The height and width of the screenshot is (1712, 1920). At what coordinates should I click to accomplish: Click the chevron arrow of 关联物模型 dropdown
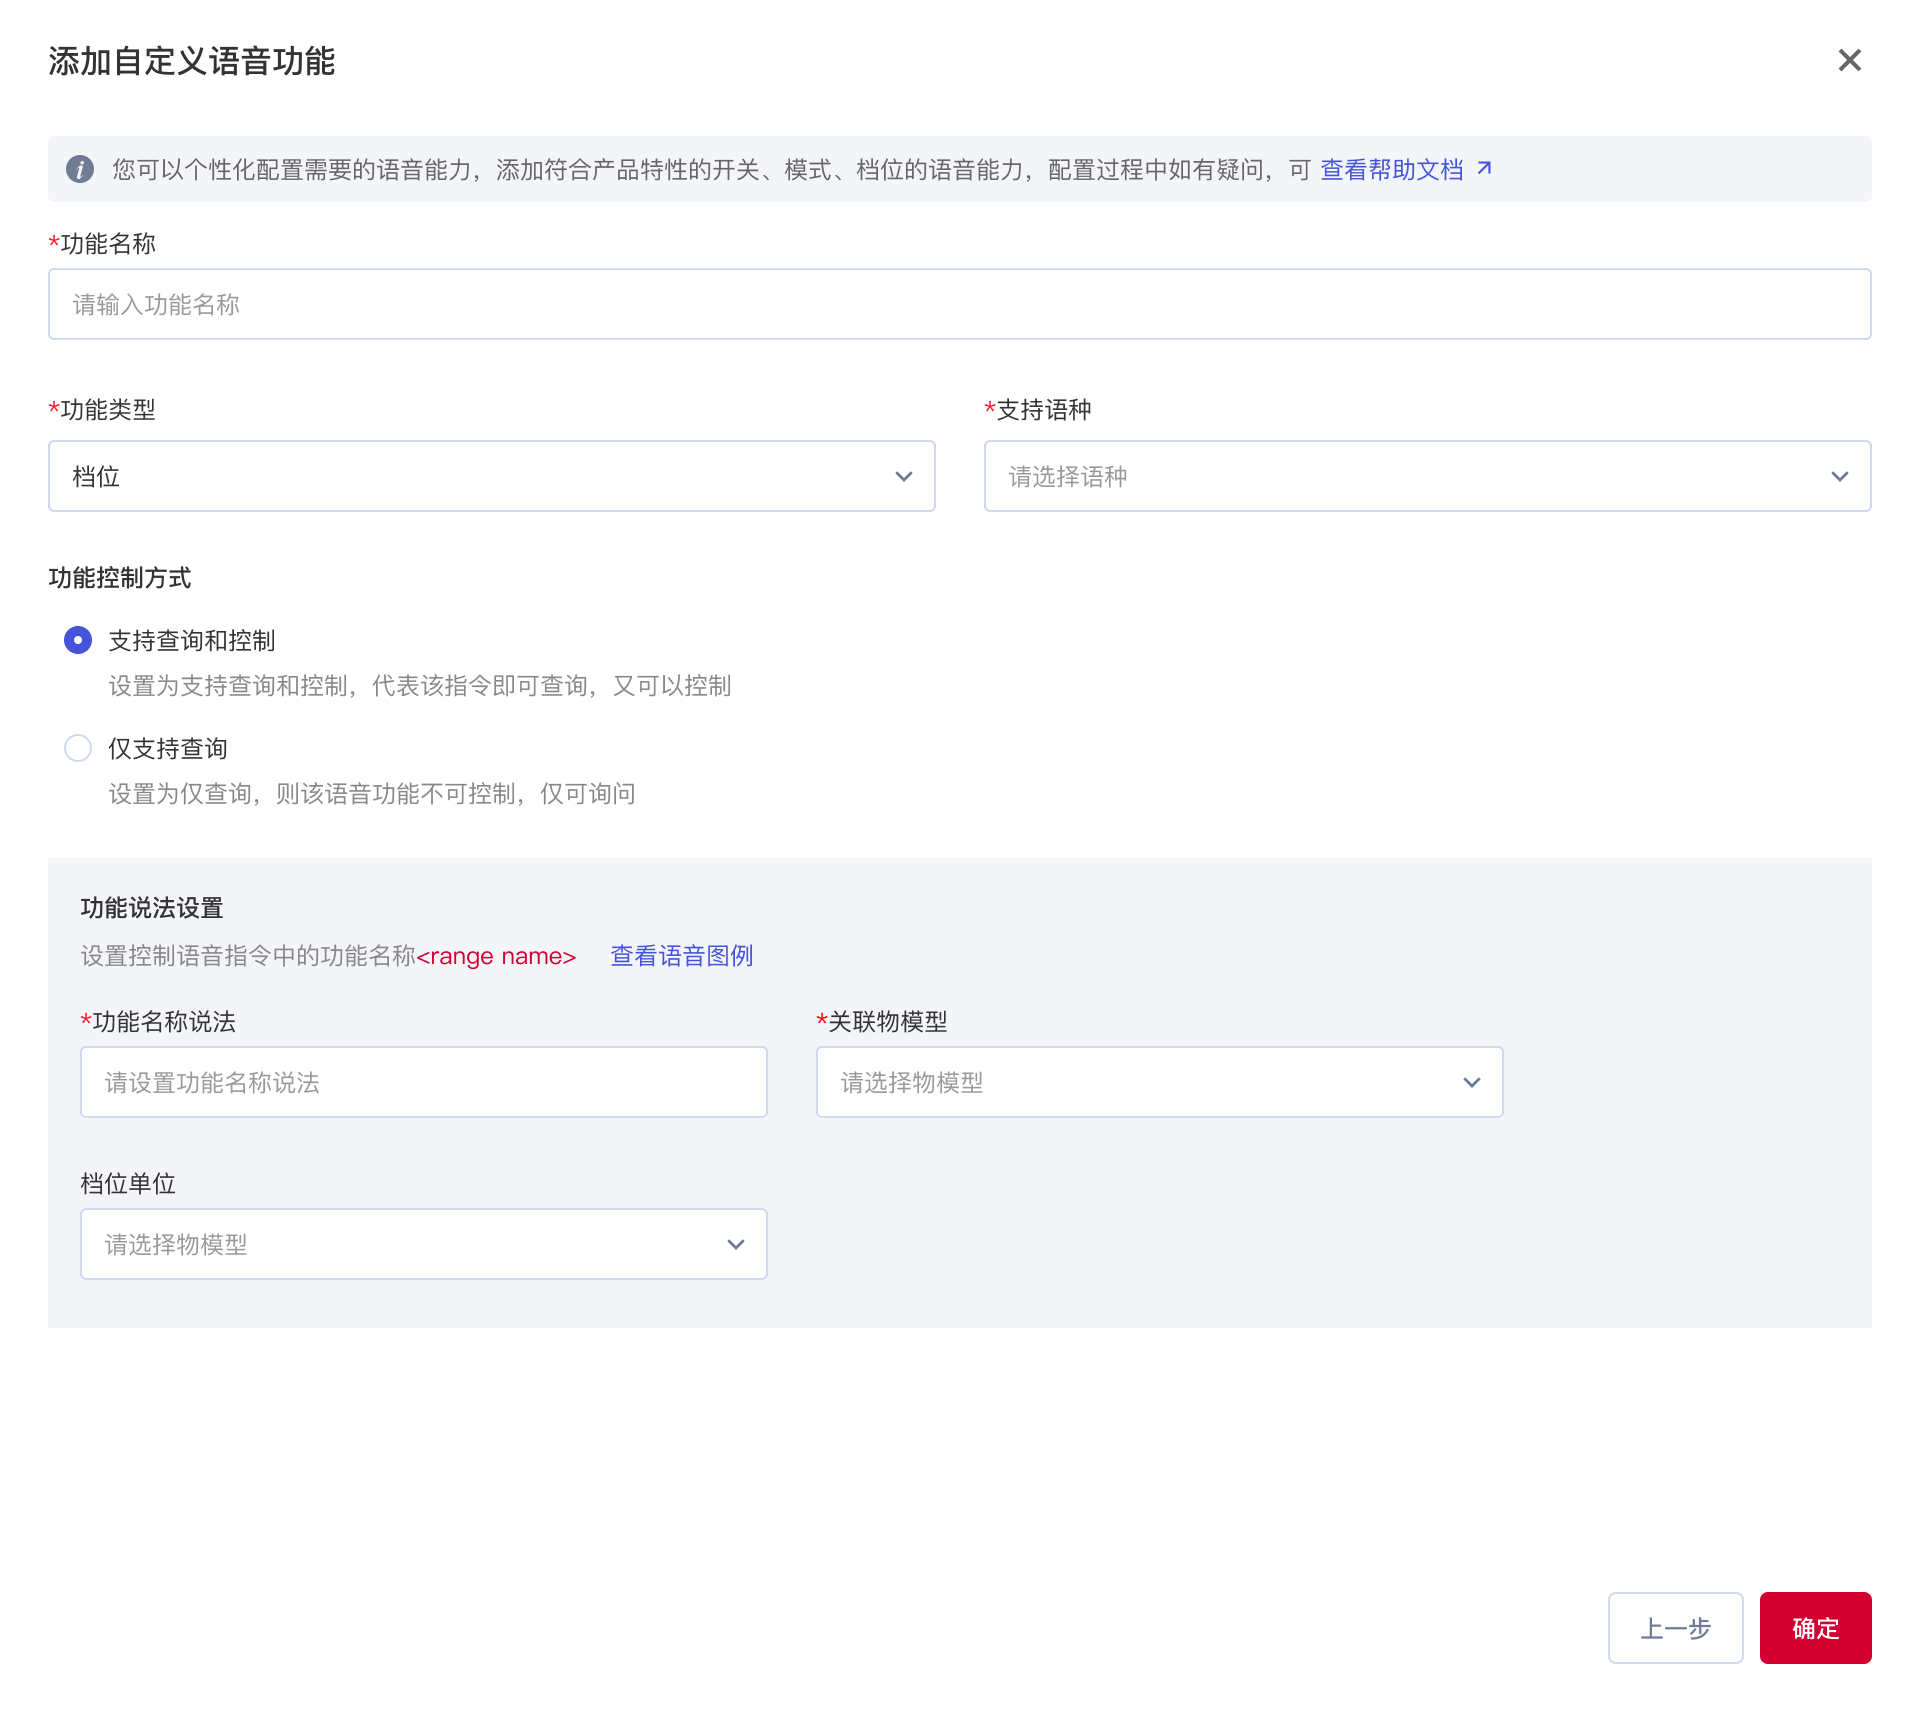(1472, 1083)
